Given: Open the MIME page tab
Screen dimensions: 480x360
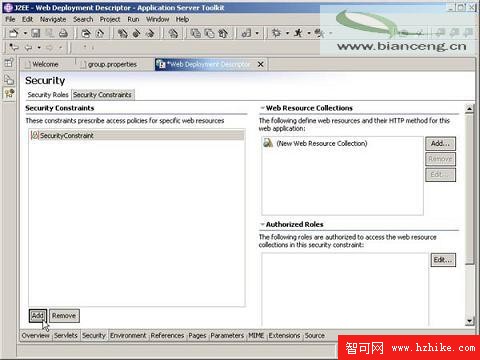Looking at the screenshot, I should point(256,335).
